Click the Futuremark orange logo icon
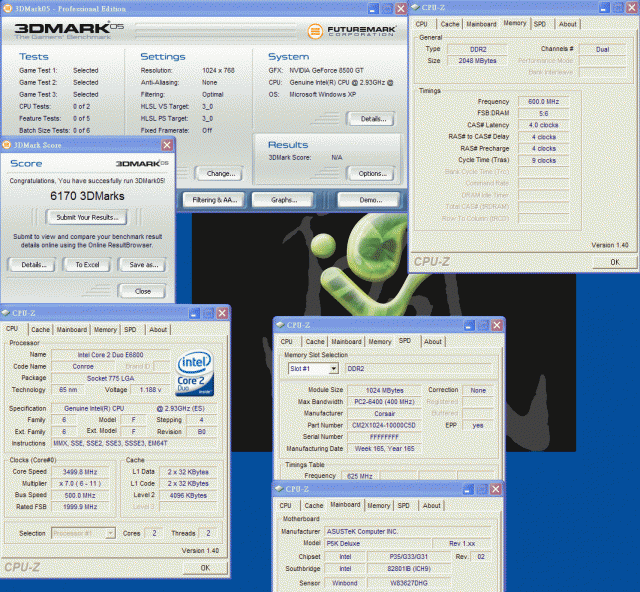Image resolution: width=640 pixels, height=592 pixels. (315, 31)
